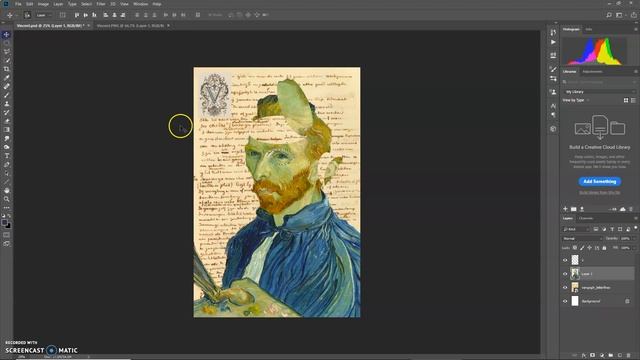This screenshot has width=640, height=360.
Task: Toggle Show Transform Controls checkbox
Action: (x=62, y=15)
